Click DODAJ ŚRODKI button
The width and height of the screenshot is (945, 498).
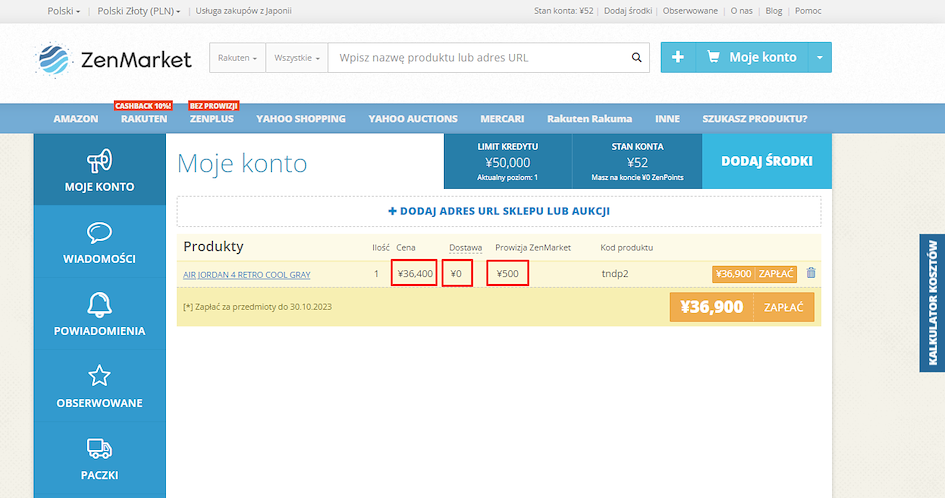[767, 161]
